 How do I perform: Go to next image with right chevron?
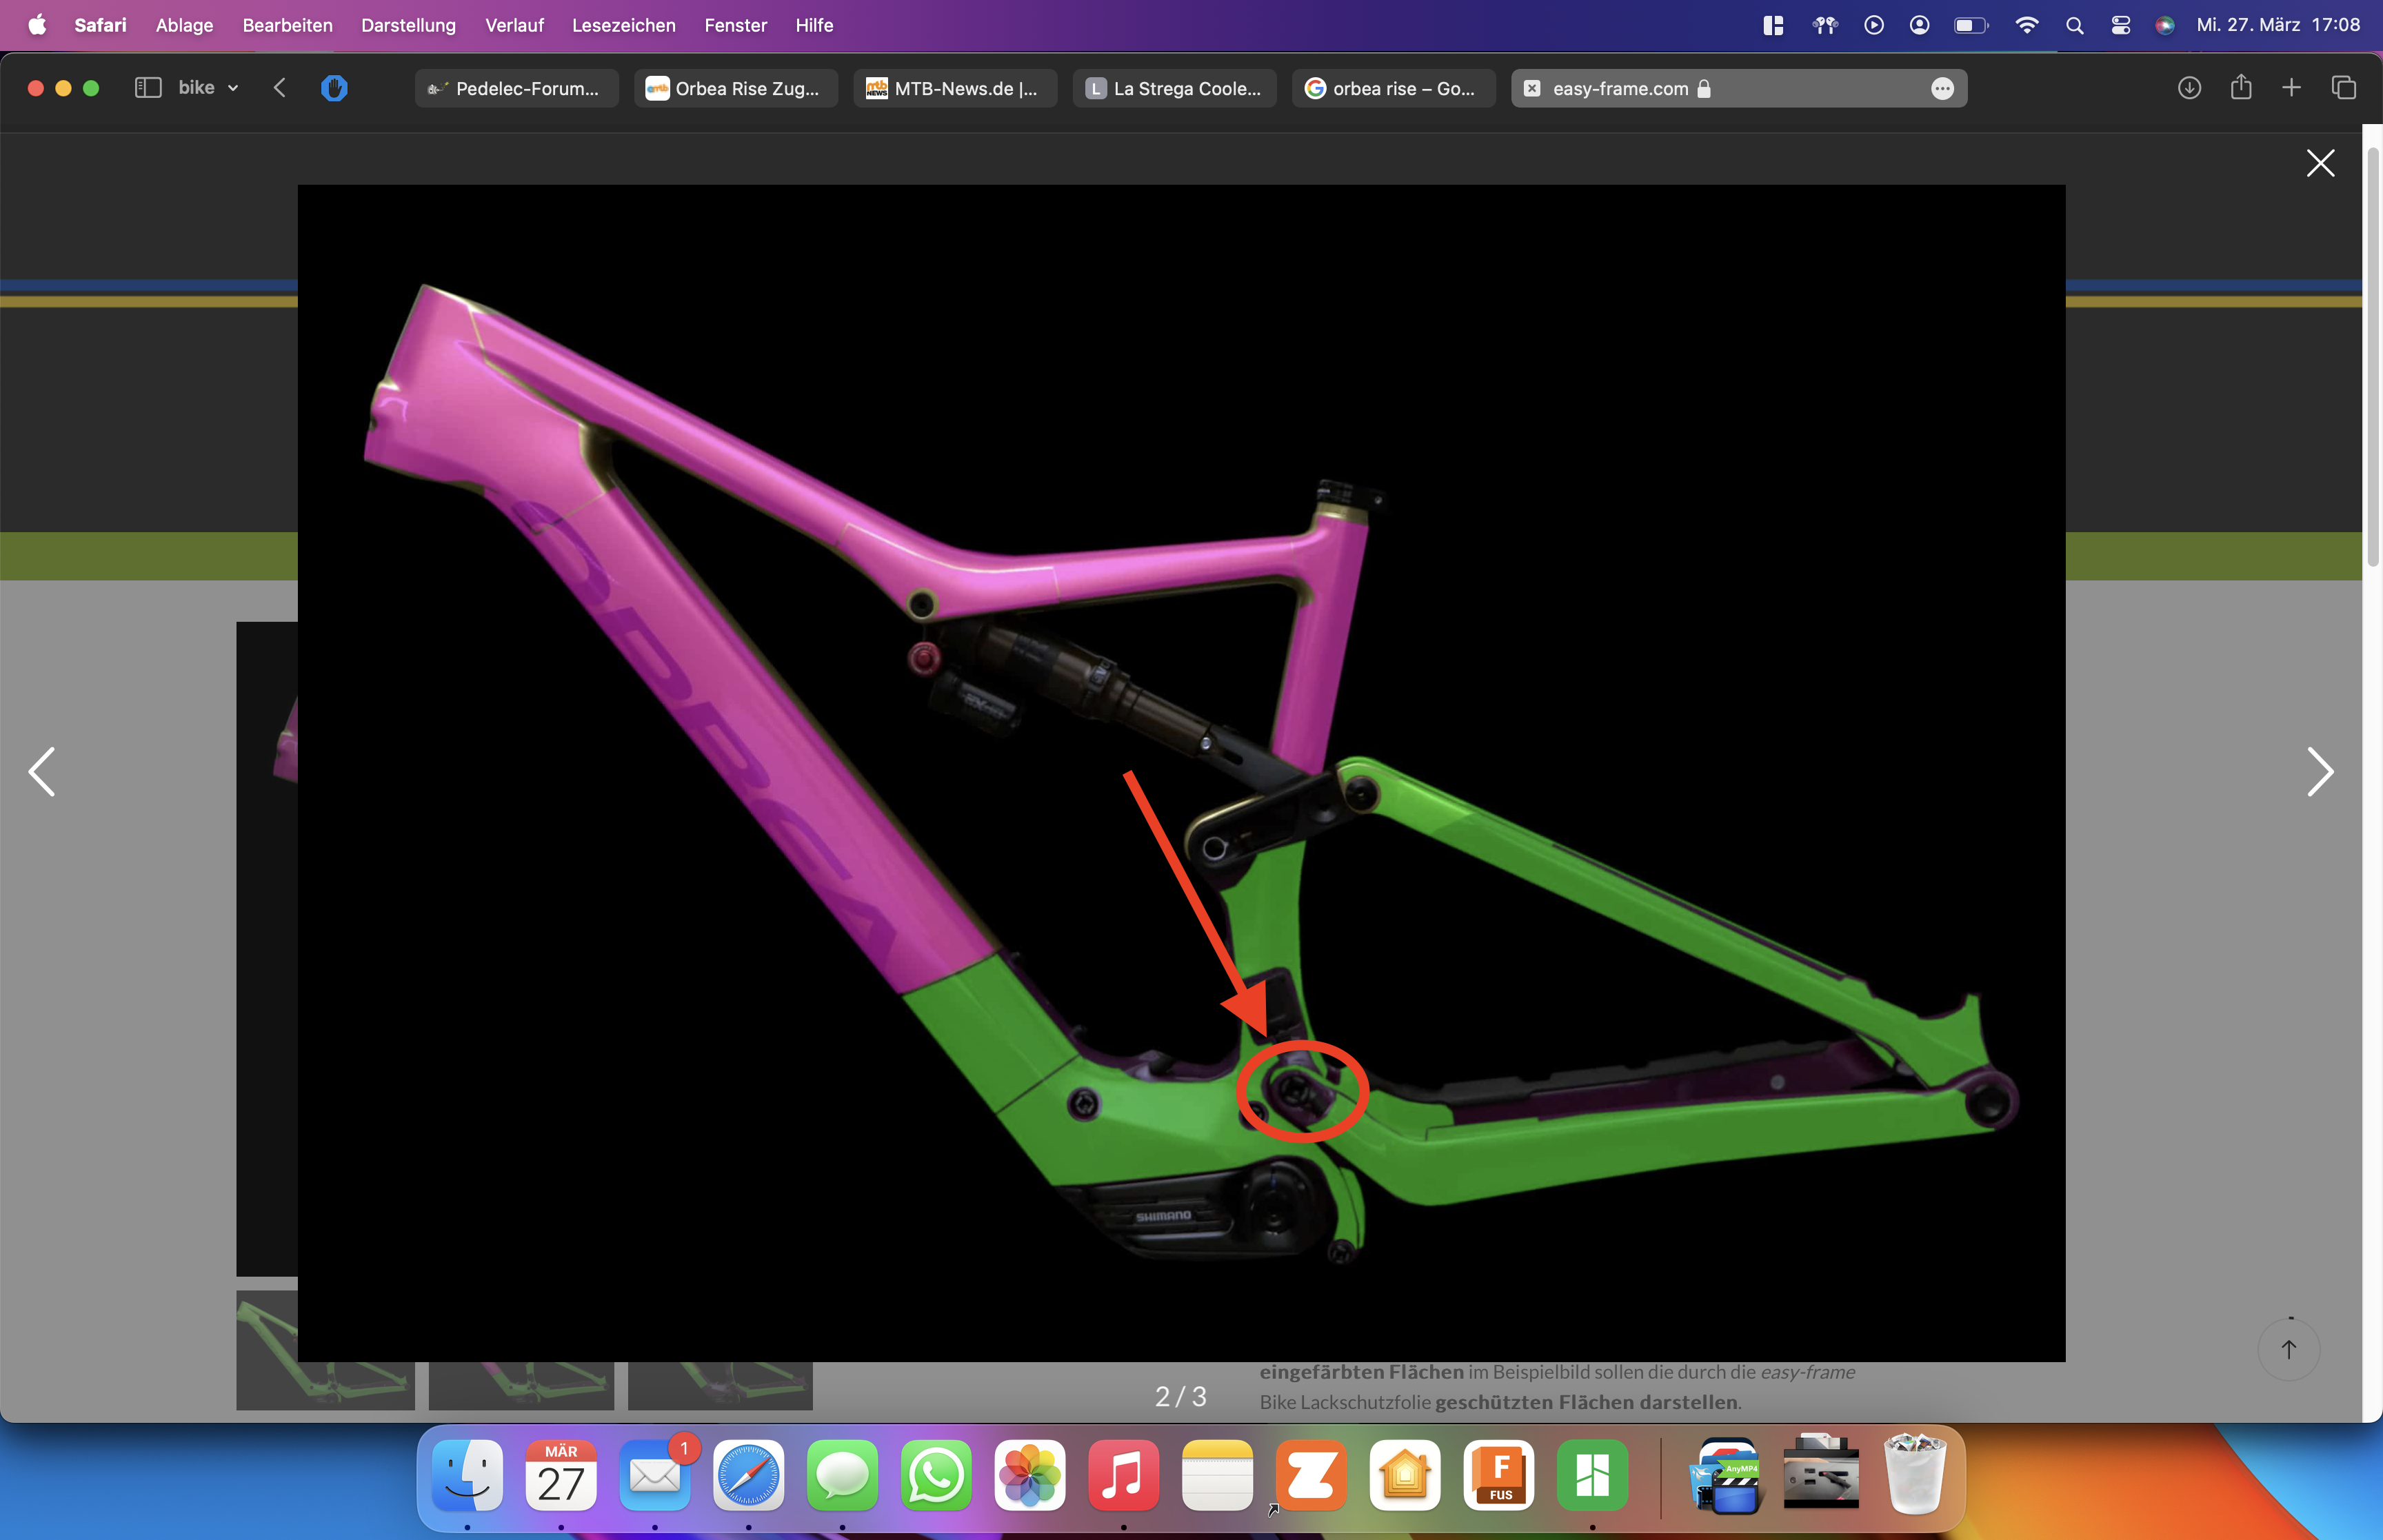point(2319,771)
